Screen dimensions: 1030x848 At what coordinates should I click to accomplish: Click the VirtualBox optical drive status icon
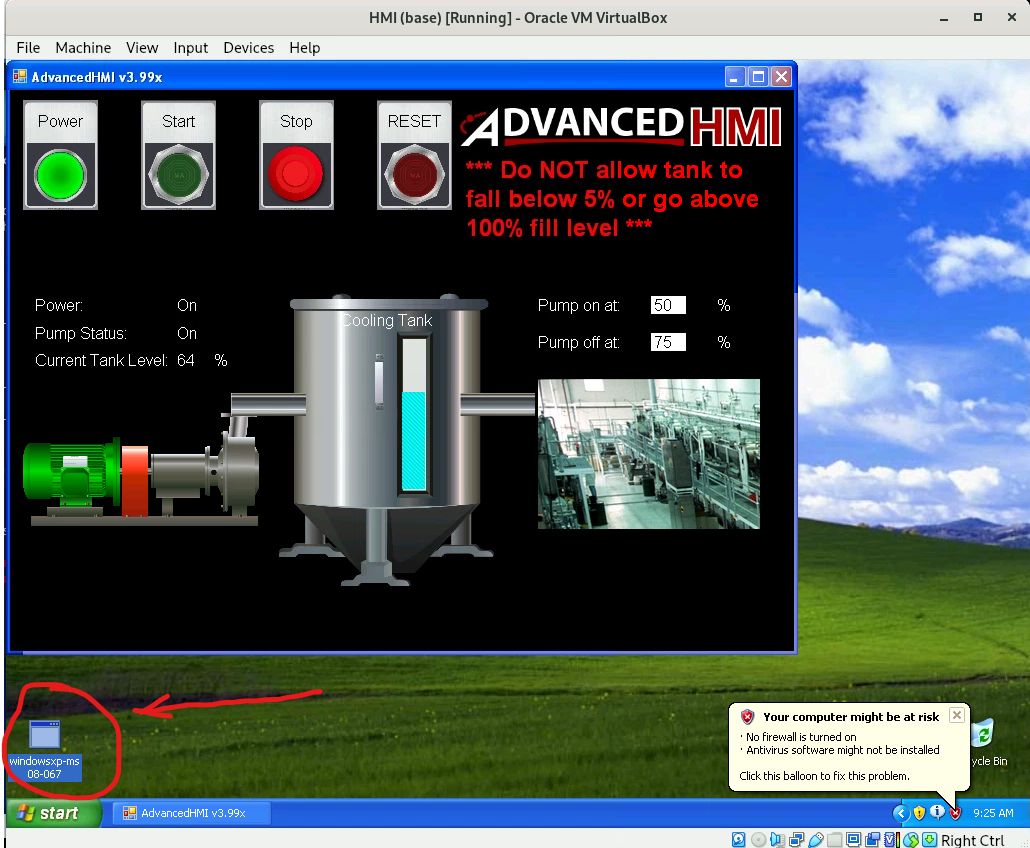coord(759,839)
